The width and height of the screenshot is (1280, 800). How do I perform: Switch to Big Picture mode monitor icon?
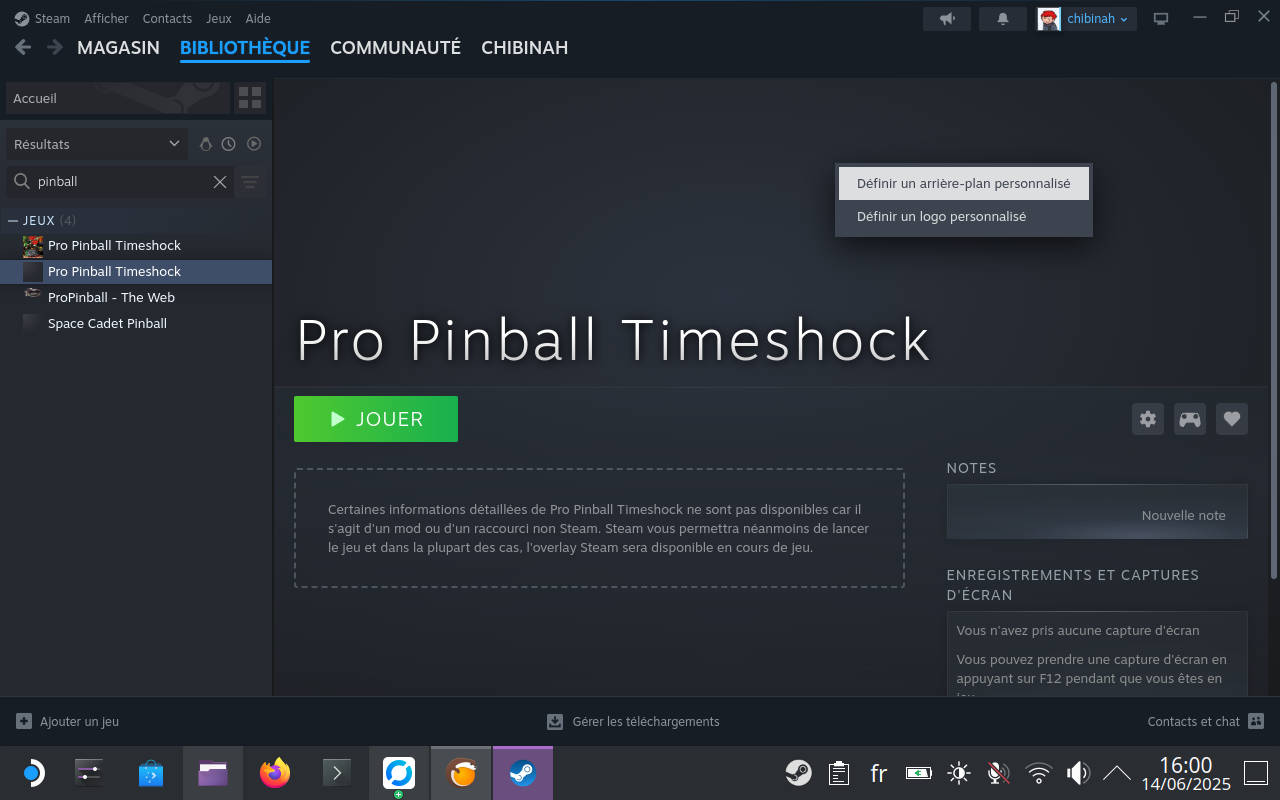[x=1161, y=18]
